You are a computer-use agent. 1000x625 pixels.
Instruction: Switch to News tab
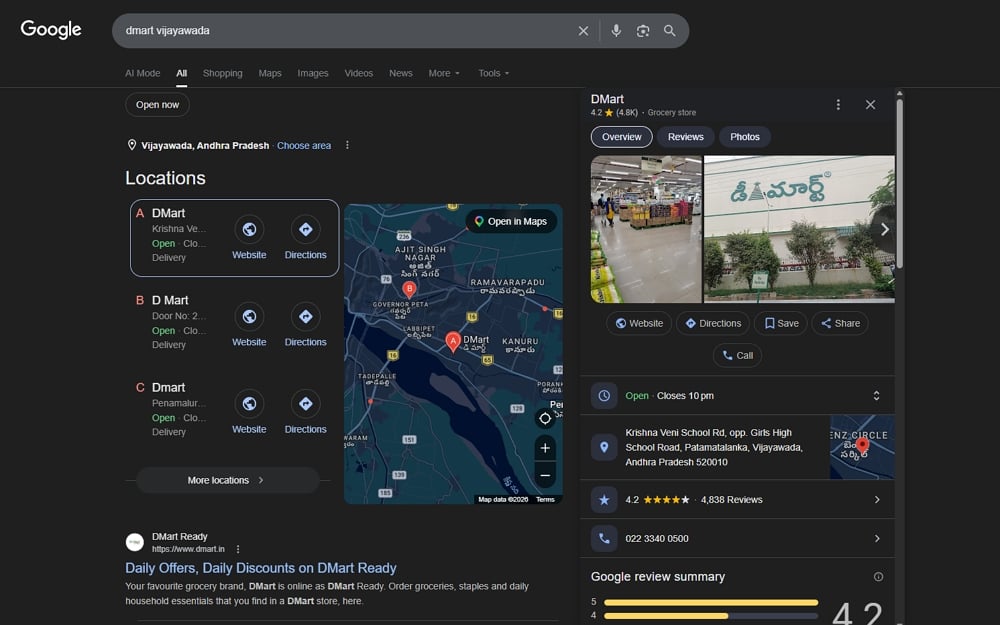tap(401, 73)
